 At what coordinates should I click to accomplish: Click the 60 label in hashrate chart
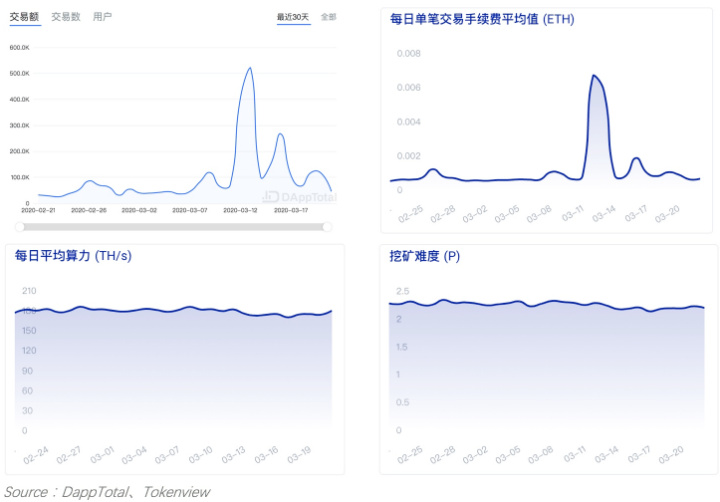pos(28,391)
